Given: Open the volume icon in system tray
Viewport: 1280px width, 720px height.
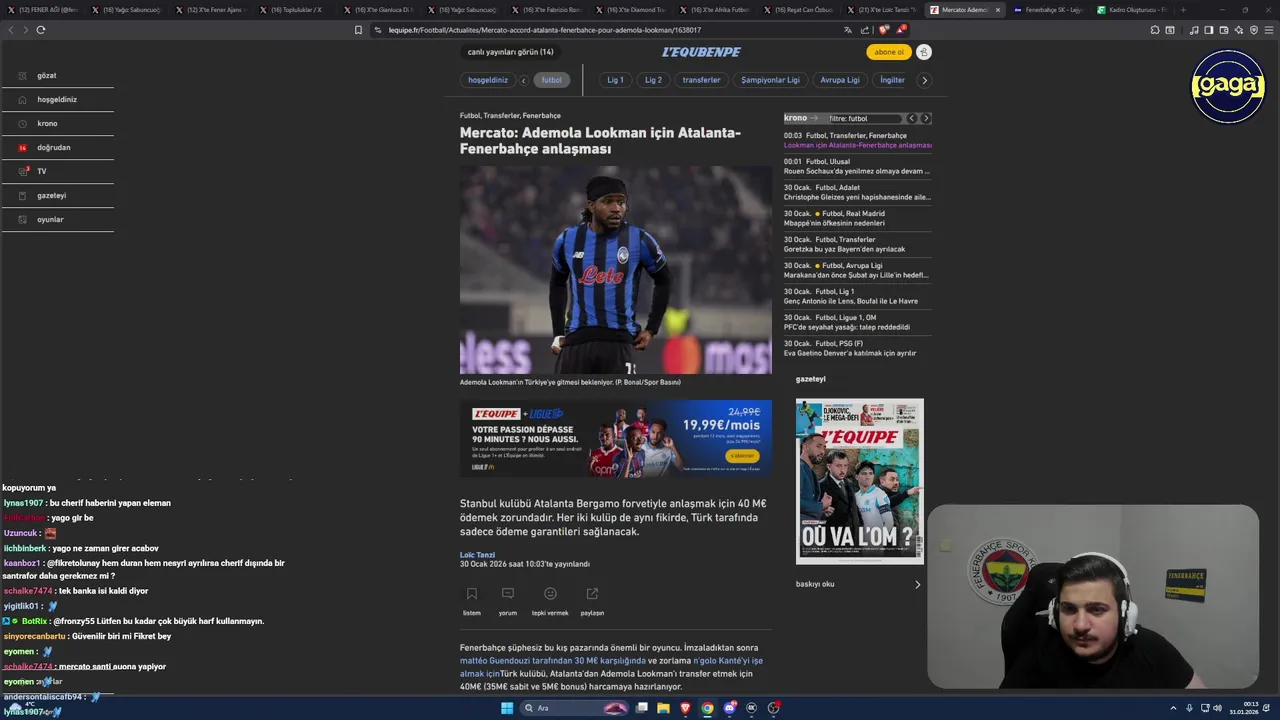Looking at the screenshot, I should pyautogui.click(x=1217, y=708).
